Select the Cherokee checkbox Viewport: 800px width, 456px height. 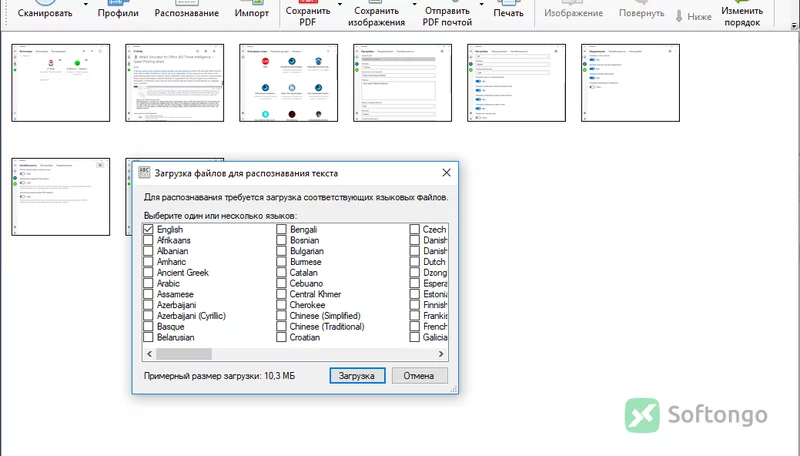[x=281, y=305]
